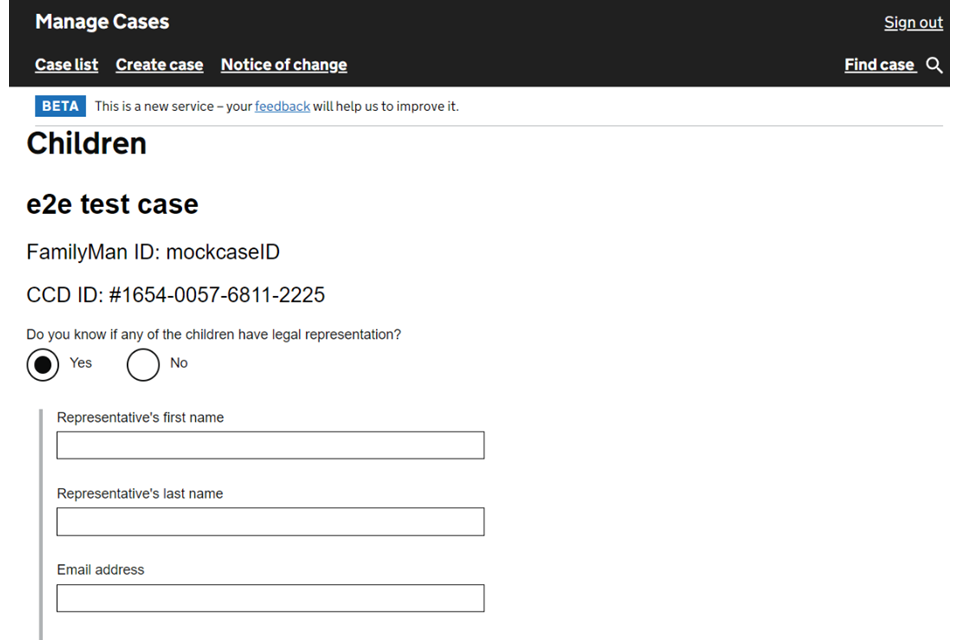Open Notice of change navigation item

coord(284,65)
